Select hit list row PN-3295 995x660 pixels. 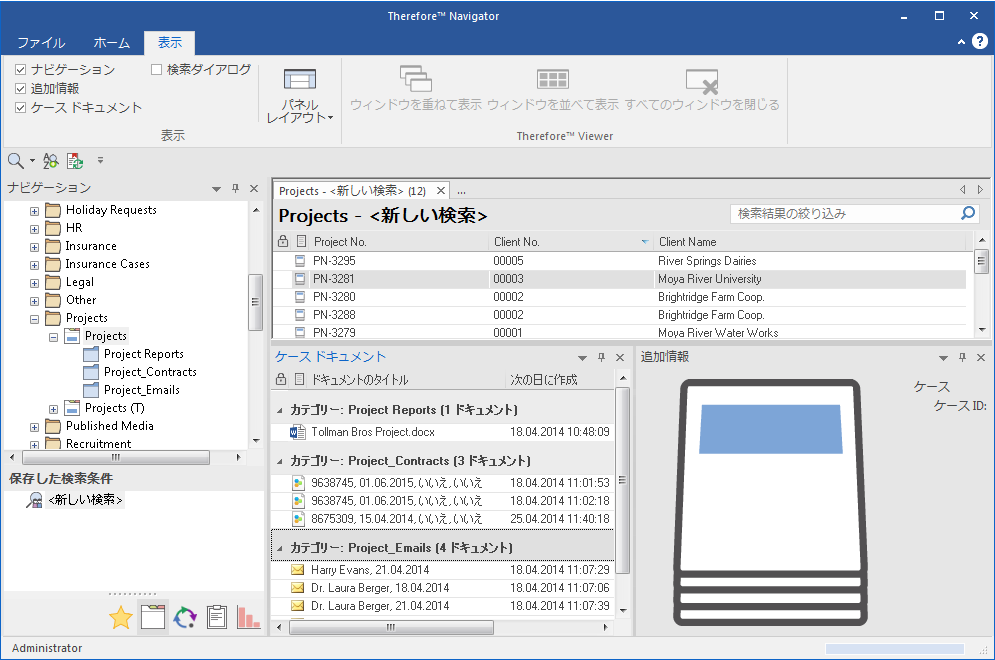point(619,261)
